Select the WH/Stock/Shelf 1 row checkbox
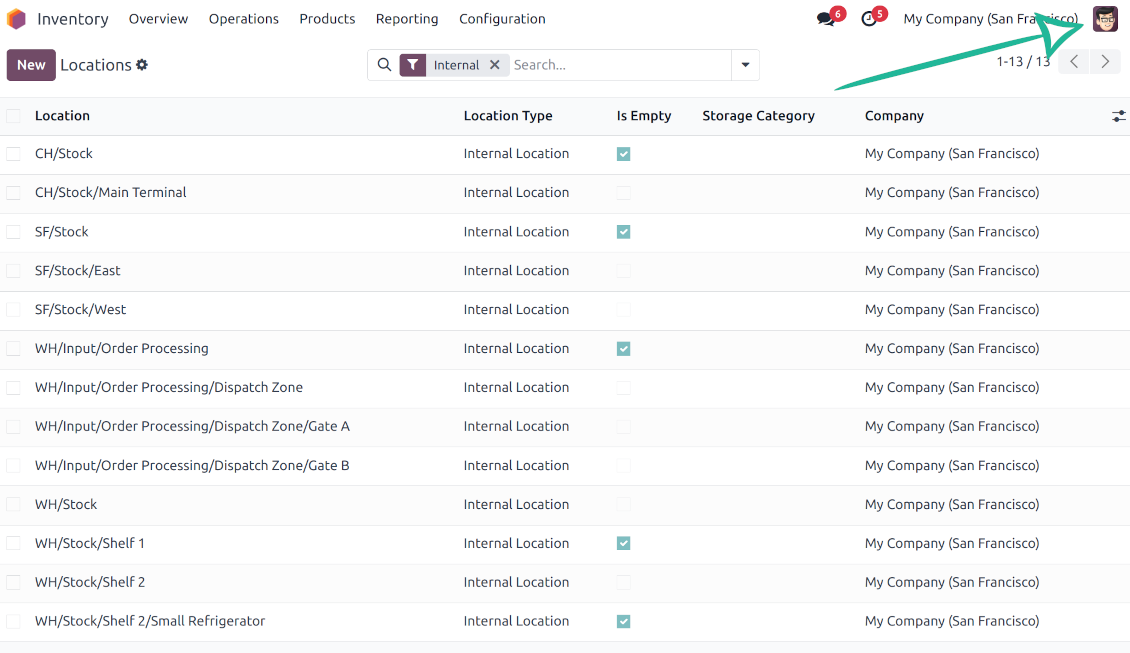Viewport: 1130px width, 653px height. 13,543
